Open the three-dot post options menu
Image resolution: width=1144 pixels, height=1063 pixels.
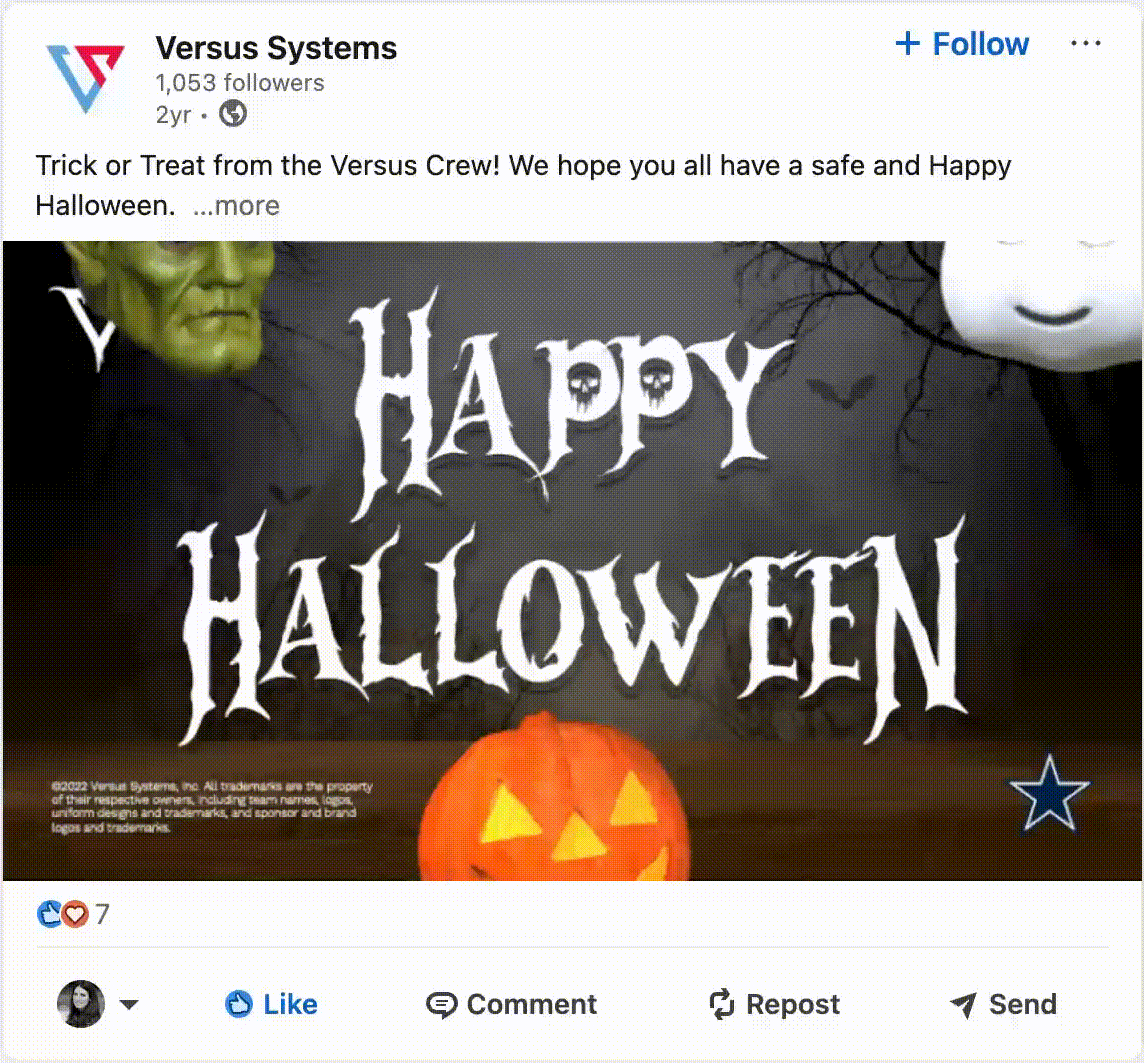[x=1085, y=44]
